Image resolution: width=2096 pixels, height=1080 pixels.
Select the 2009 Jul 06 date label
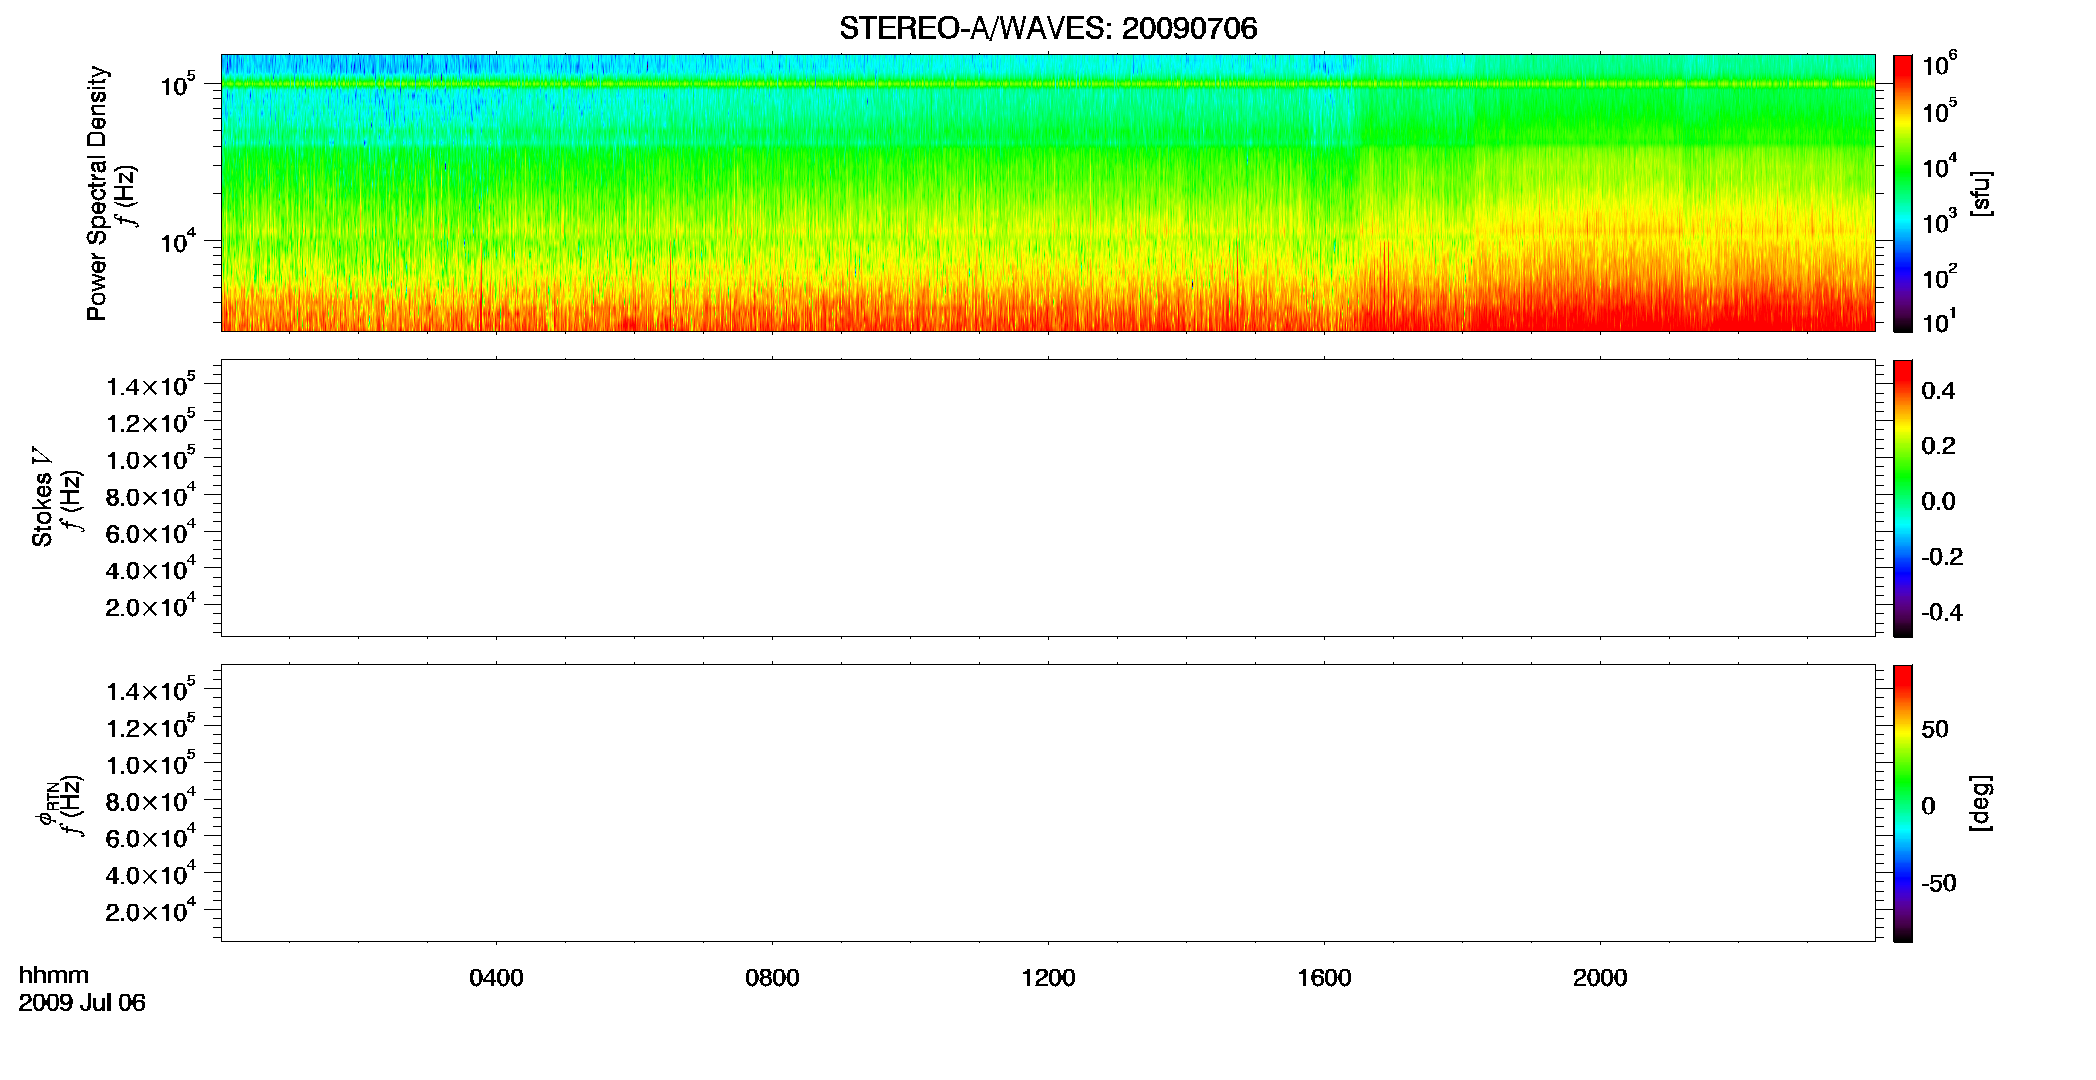(x=82, y=1003)
